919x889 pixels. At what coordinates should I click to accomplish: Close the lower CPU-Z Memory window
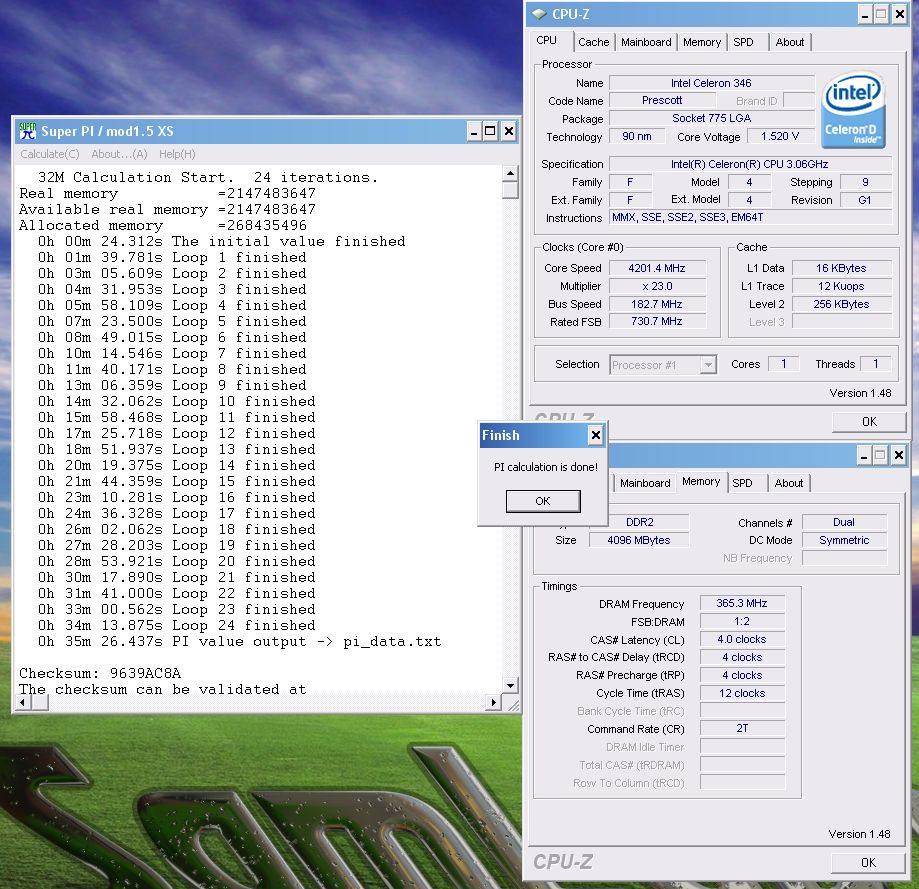tap(898, 455)
